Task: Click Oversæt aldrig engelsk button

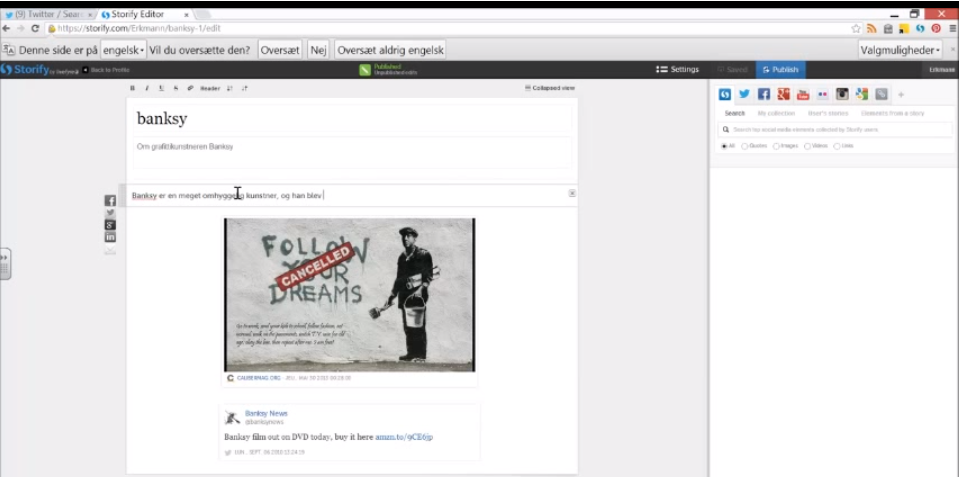Action: (x=390, y=50)
